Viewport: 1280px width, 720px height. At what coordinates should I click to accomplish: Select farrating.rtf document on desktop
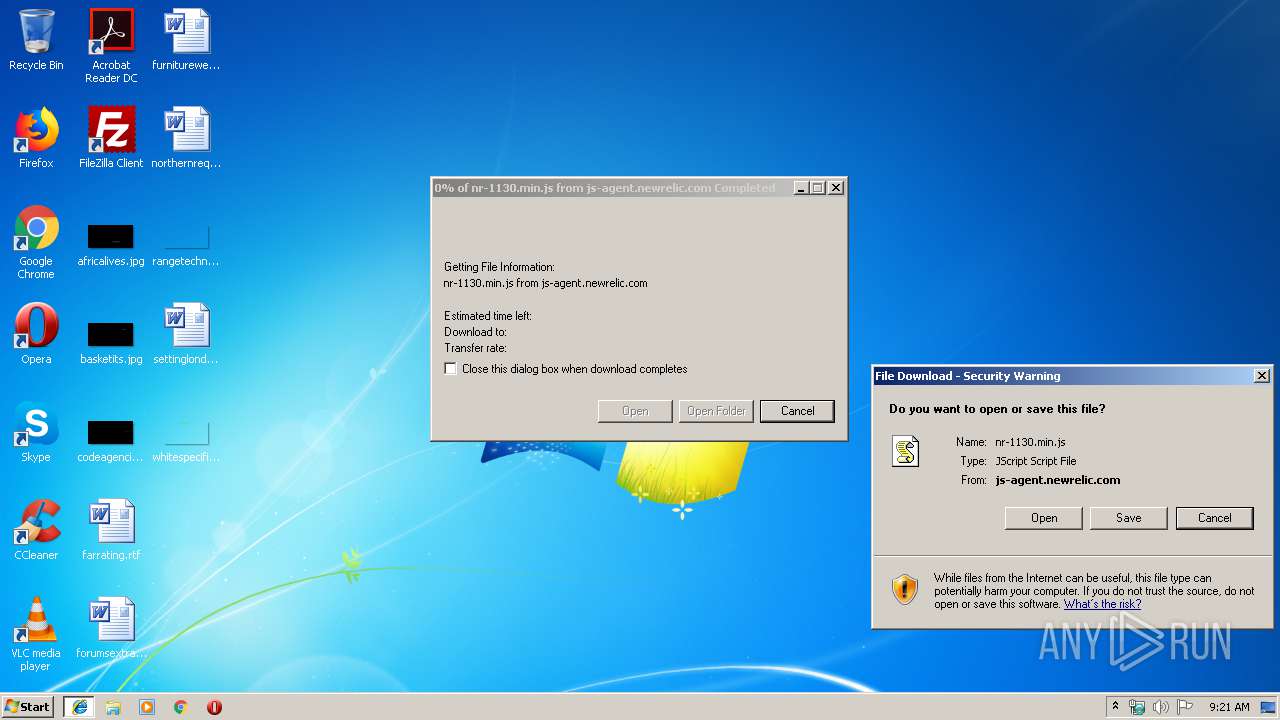pyautogui.click(x=111, y=530)
